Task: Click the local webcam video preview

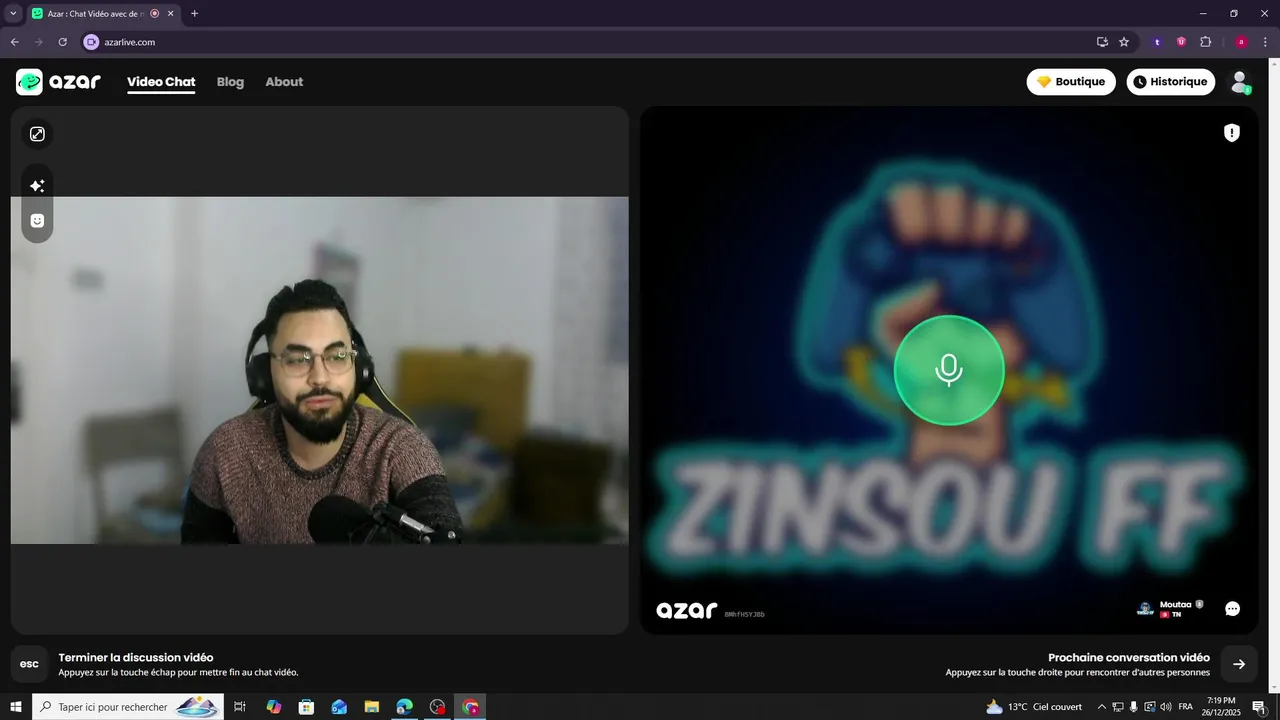Action: [x=319, y=370]
